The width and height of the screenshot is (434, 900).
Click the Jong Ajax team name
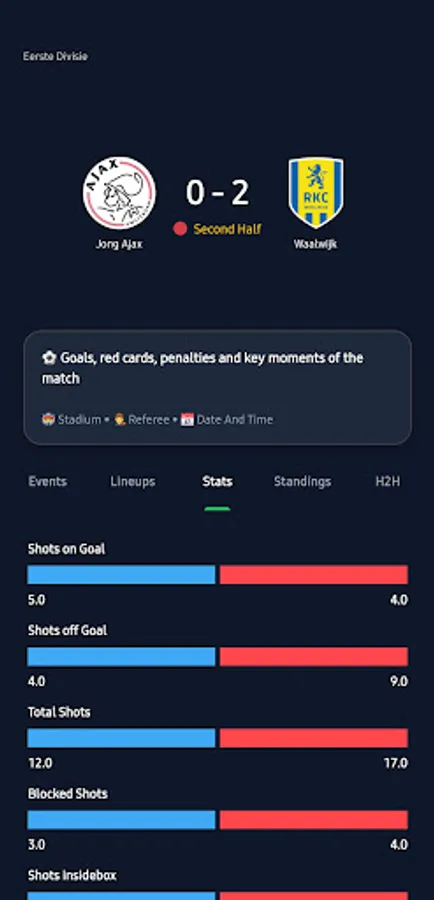point(119,244)
